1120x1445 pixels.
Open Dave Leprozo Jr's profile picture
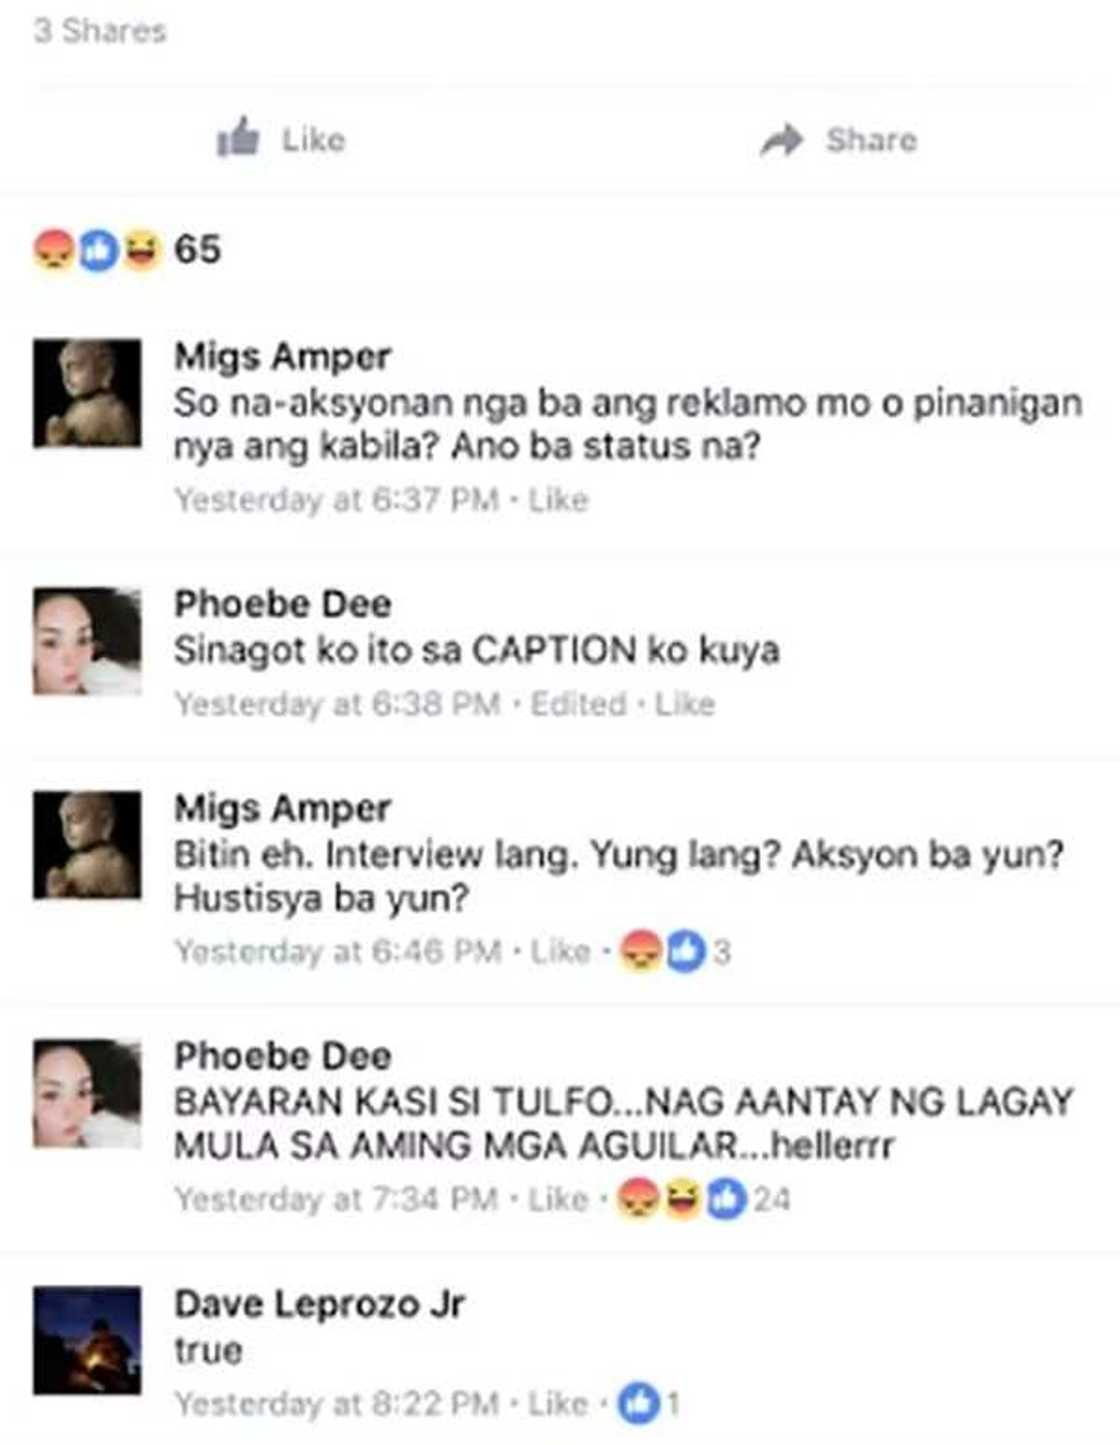(87, 1340)
